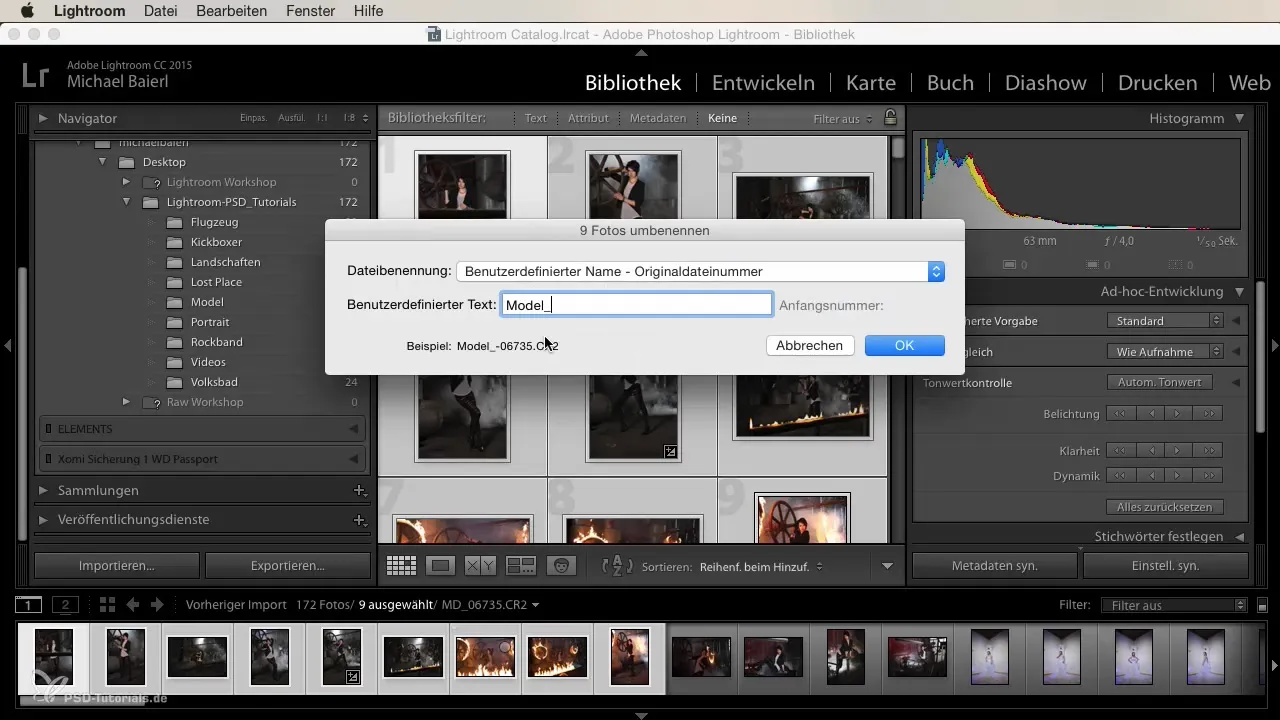This screenshot has height=720, width=1280.
Task: Switch to Diashow module
Action: tap(1046, 83)
